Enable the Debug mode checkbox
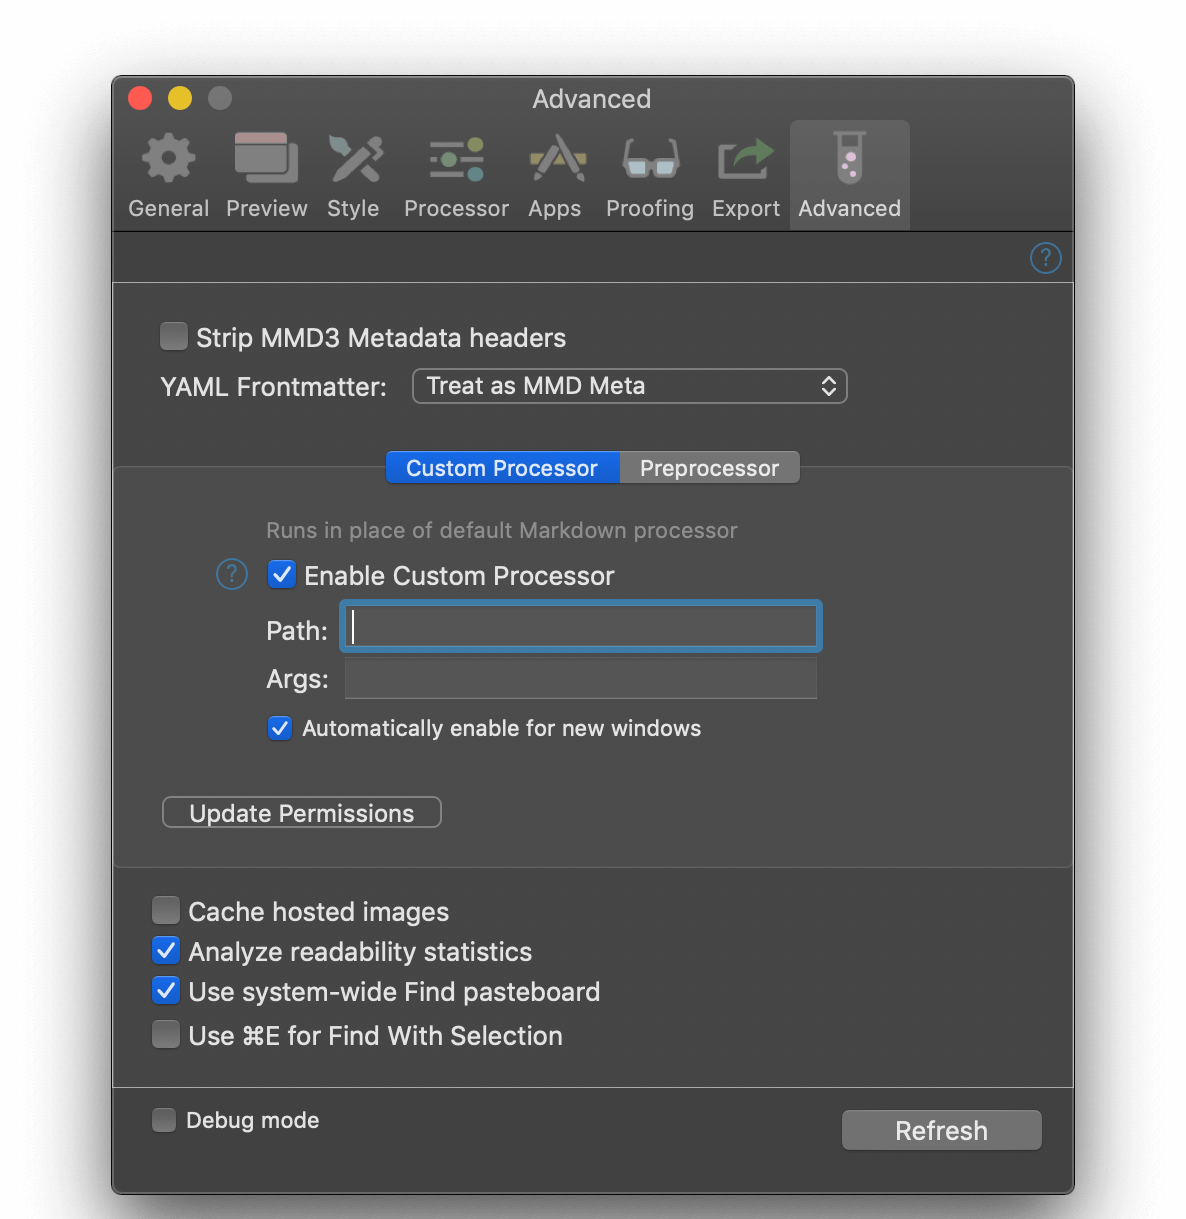 click(164, 1119)
